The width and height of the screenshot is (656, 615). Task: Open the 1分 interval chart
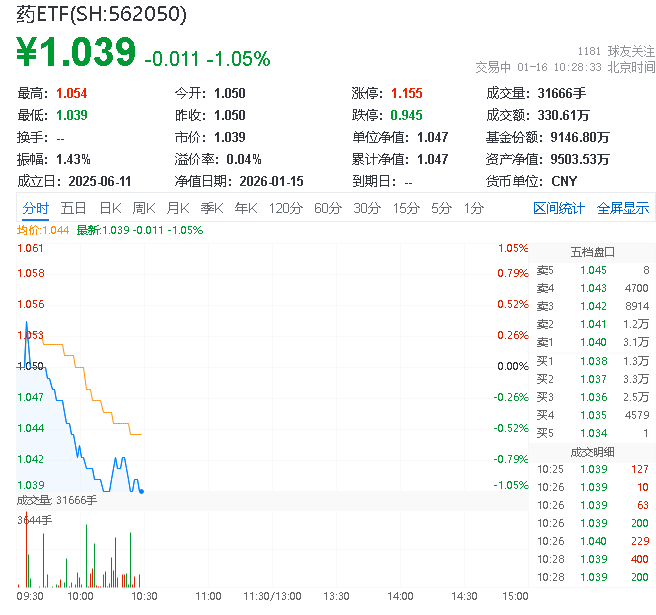pyautogui.click(x=473, y=208)
